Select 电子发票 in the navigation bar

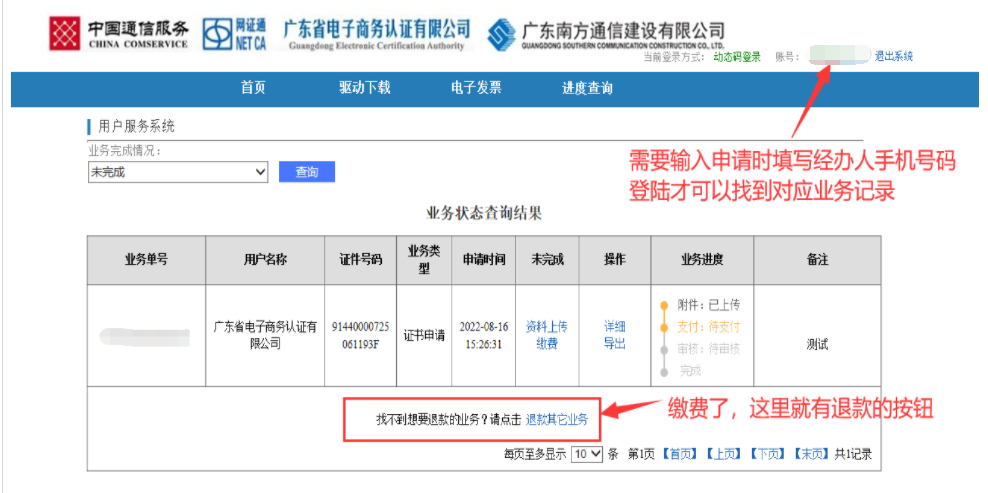[476, 88]
